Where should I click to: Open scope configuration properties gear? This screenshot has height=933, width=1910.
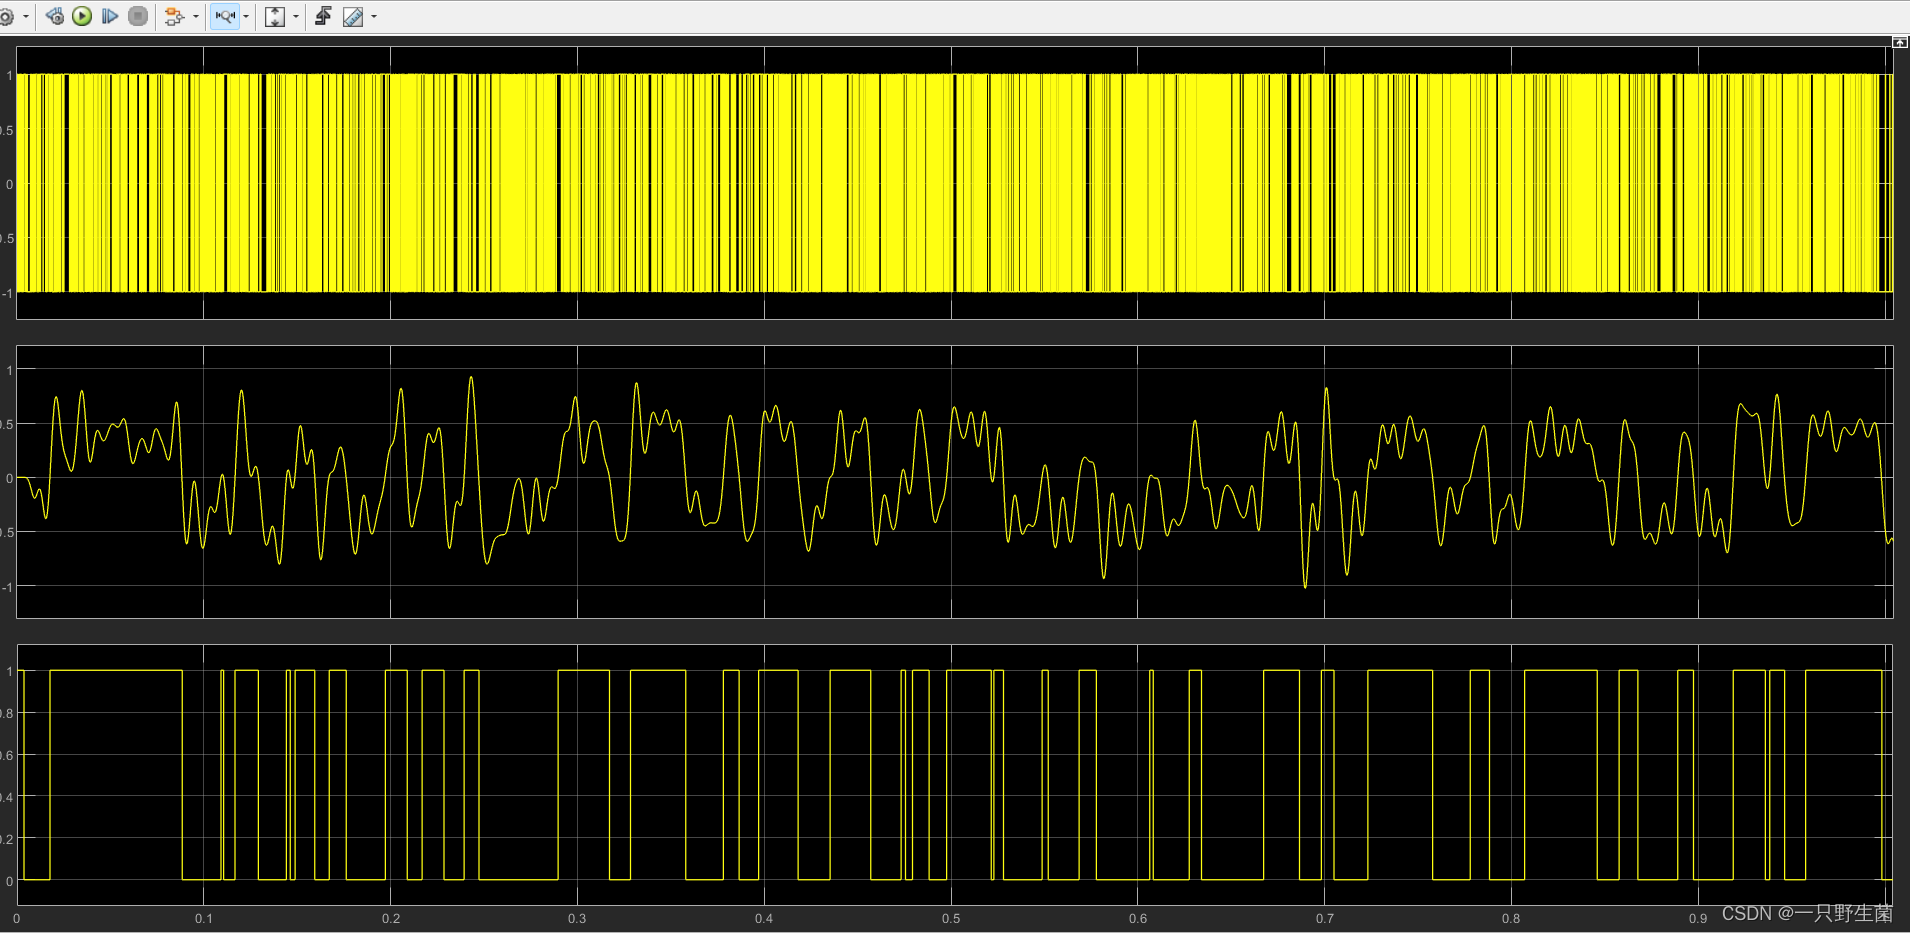[x=6, y=17]
